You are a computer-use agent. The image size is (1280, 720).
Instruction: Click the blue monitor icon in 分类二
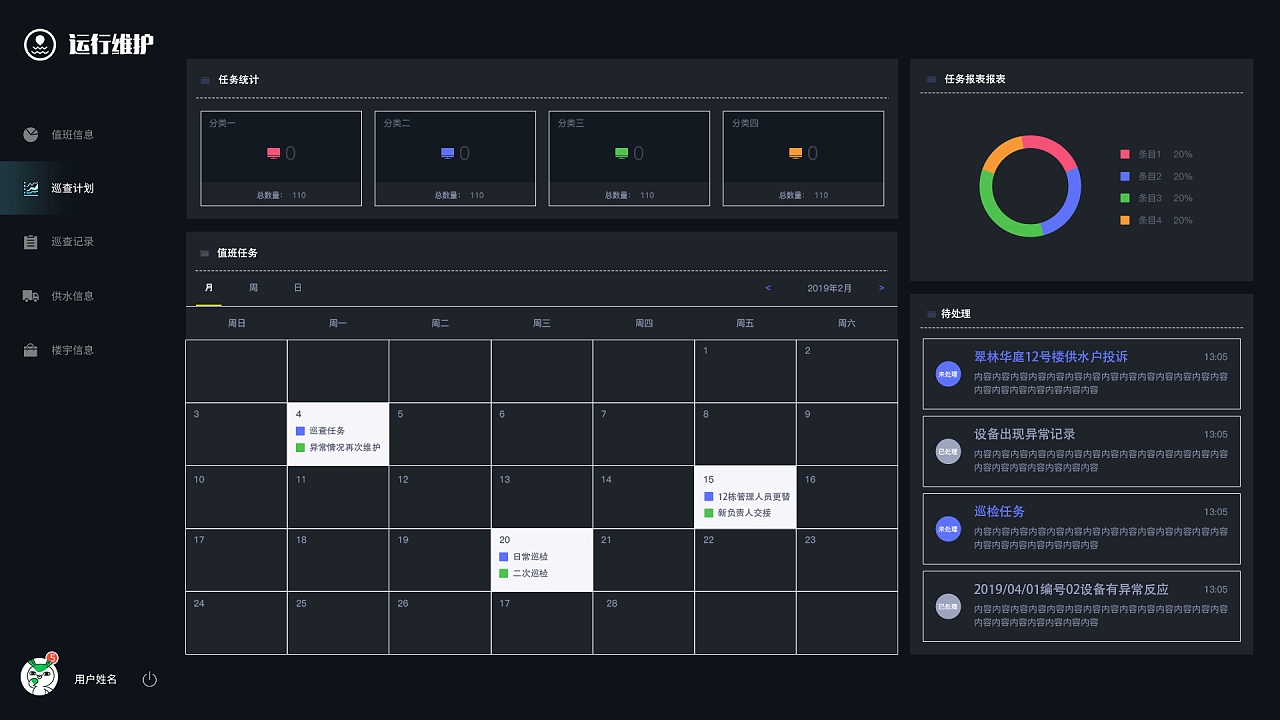(x=448, y=153)
